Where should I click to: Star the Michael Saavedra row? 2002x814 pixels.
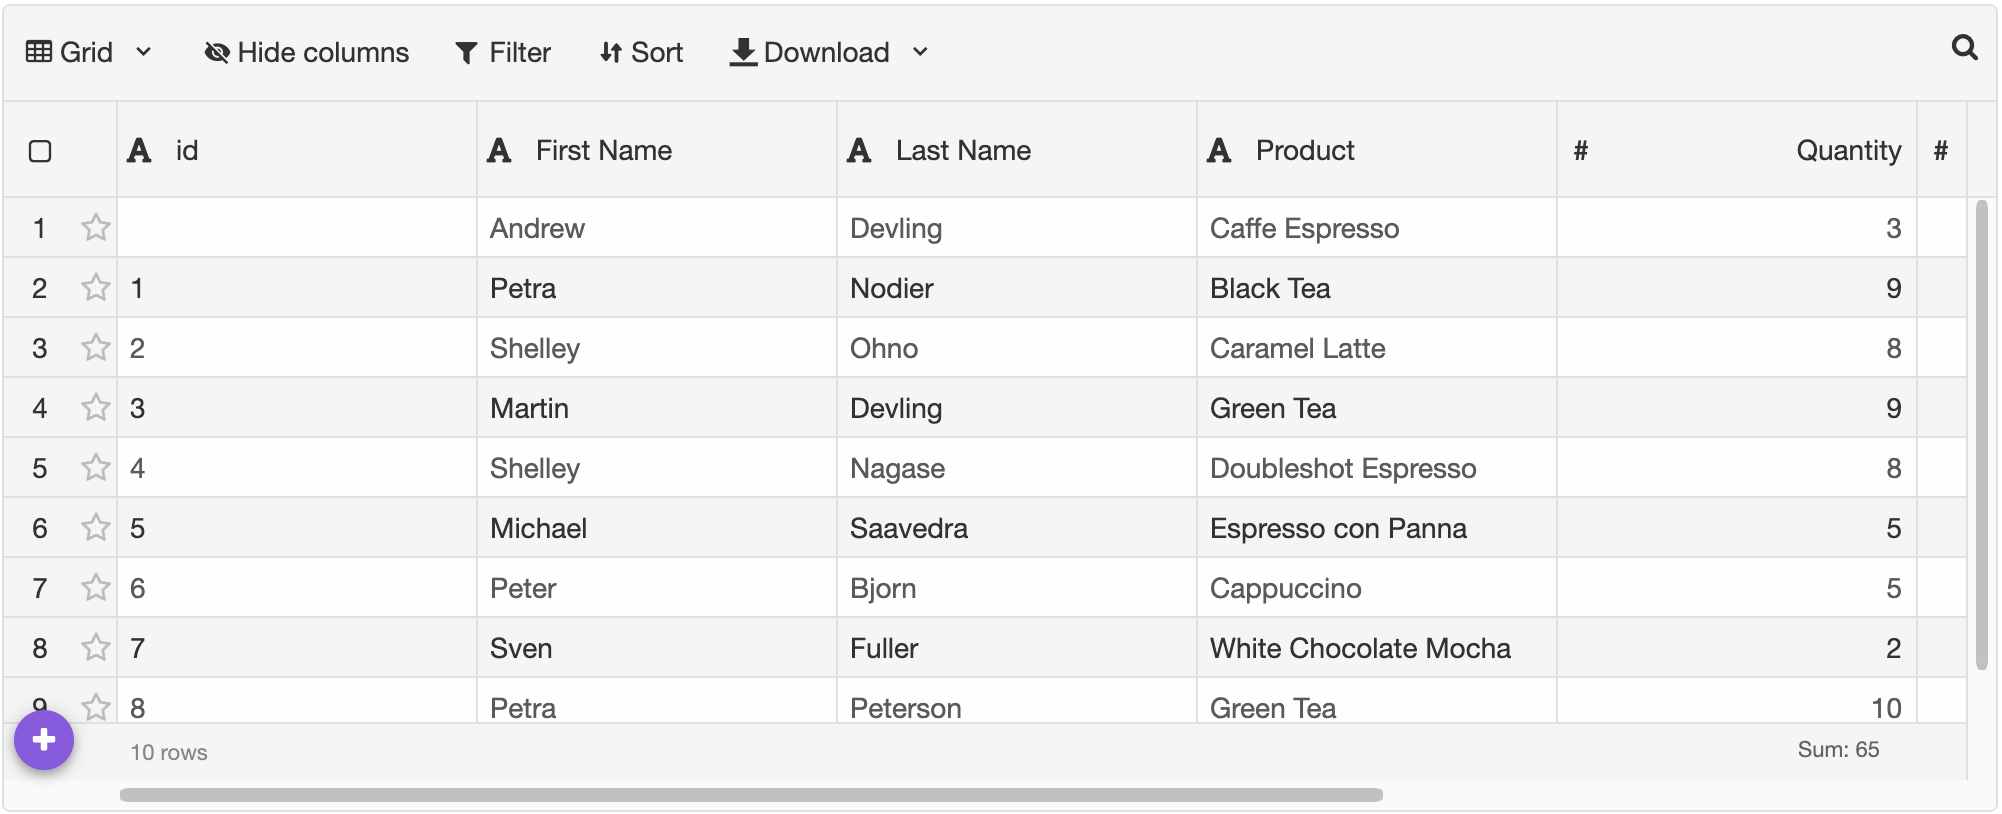coord(96,528)
